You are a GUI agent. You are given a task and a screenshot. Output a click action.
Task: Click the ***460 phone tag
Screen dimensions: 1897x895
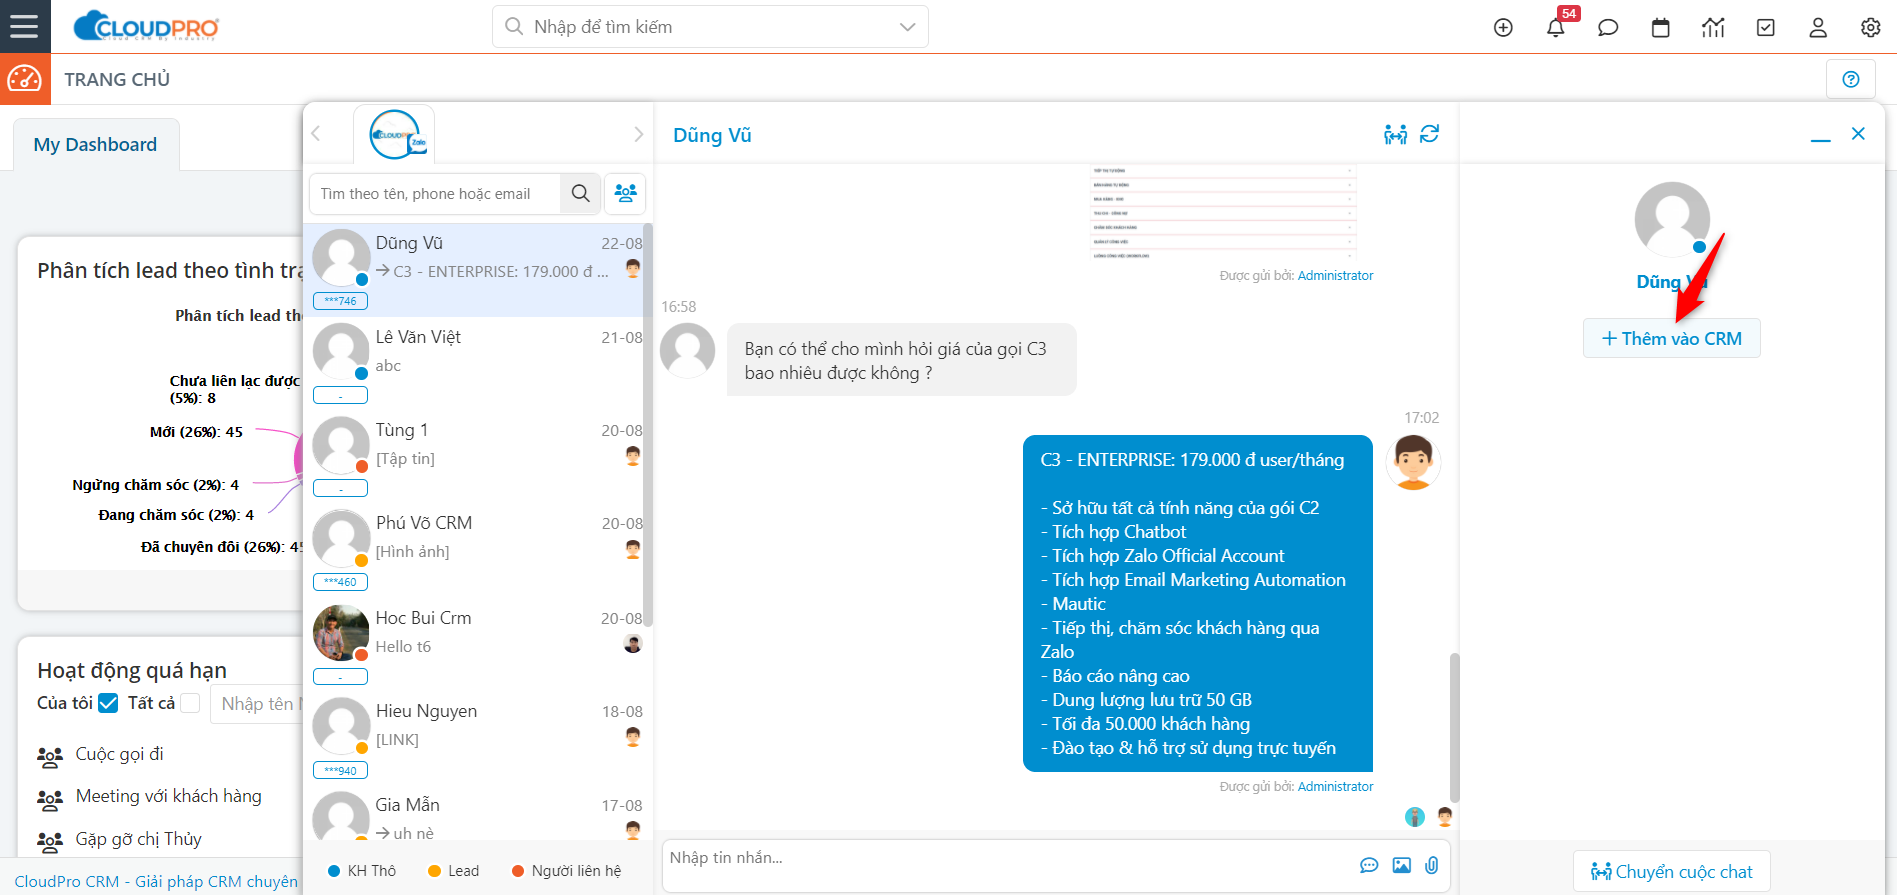coord(341,582)
